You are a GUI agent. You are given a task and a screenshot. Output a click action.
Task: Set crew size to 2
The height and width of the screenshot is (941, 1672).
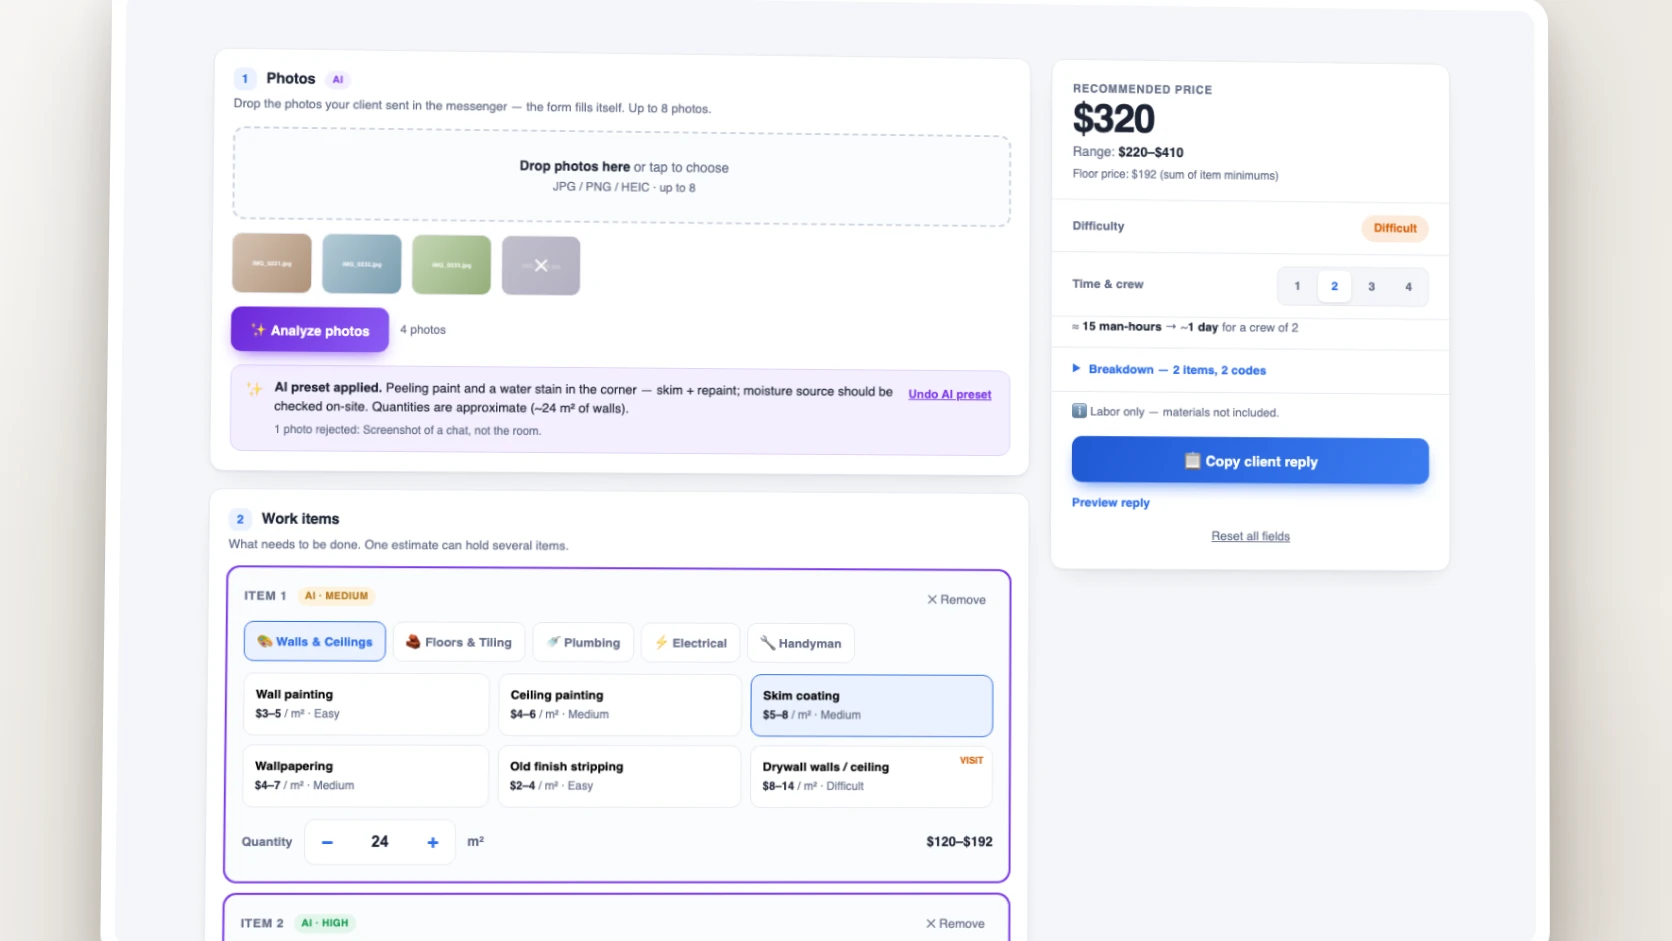1334,286
